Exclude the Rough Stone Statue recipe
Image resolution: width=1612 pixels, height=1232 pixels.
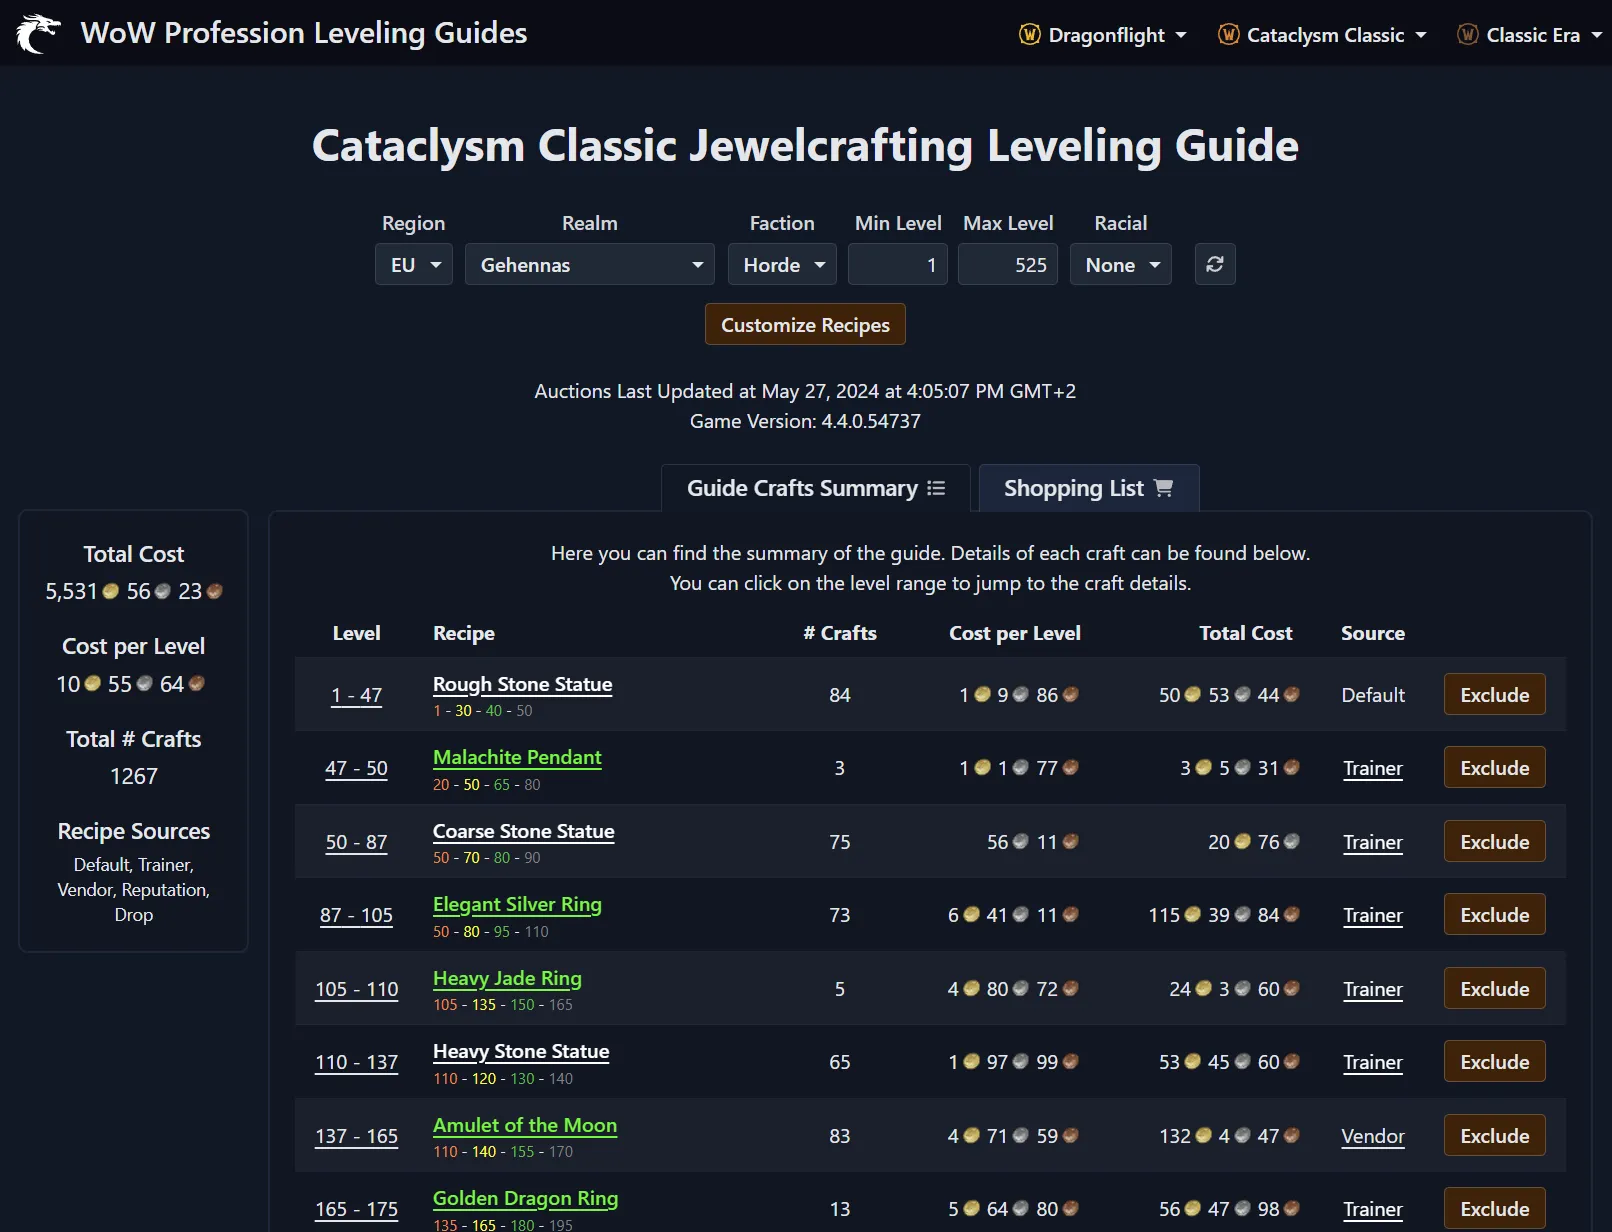(x=1494, y=694)
